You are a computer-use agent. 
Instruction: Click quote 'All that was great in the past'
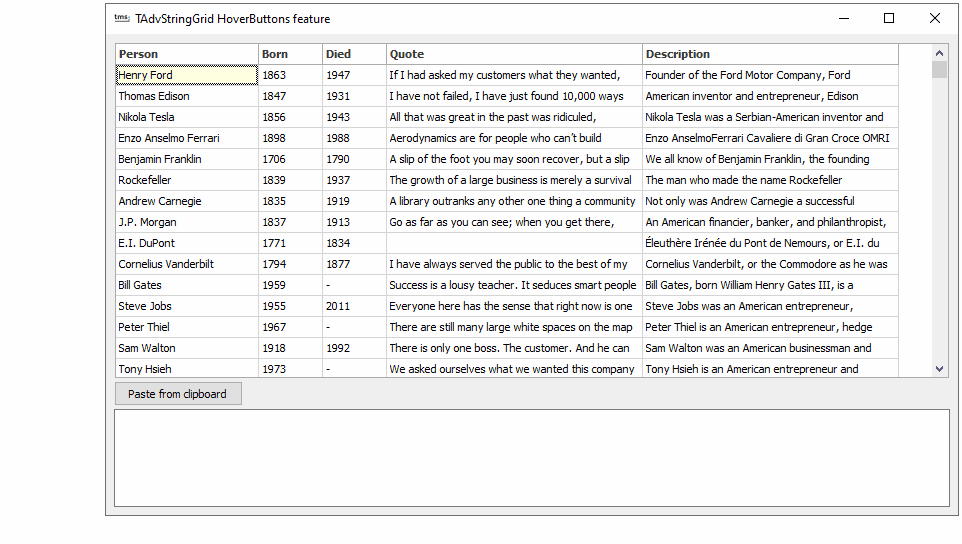point(514,117)
